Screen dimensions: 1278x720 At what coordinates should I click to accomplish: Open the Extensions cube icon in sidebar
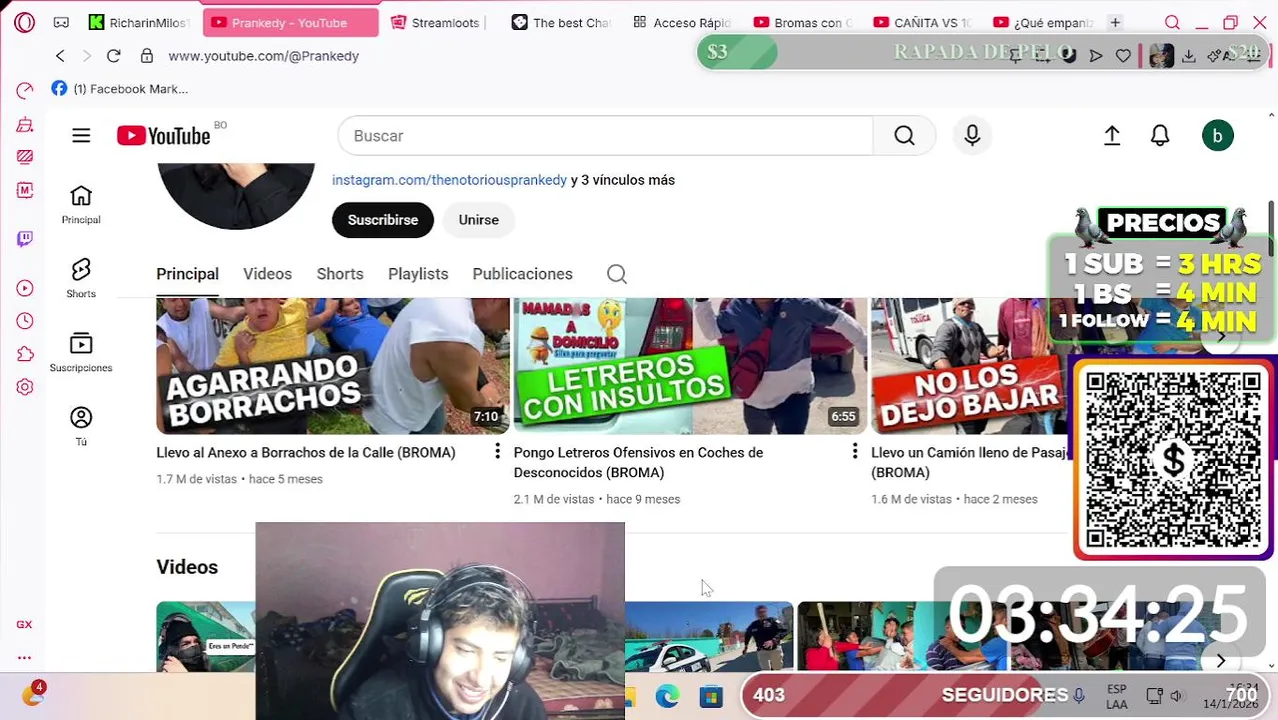coord(25,354)
